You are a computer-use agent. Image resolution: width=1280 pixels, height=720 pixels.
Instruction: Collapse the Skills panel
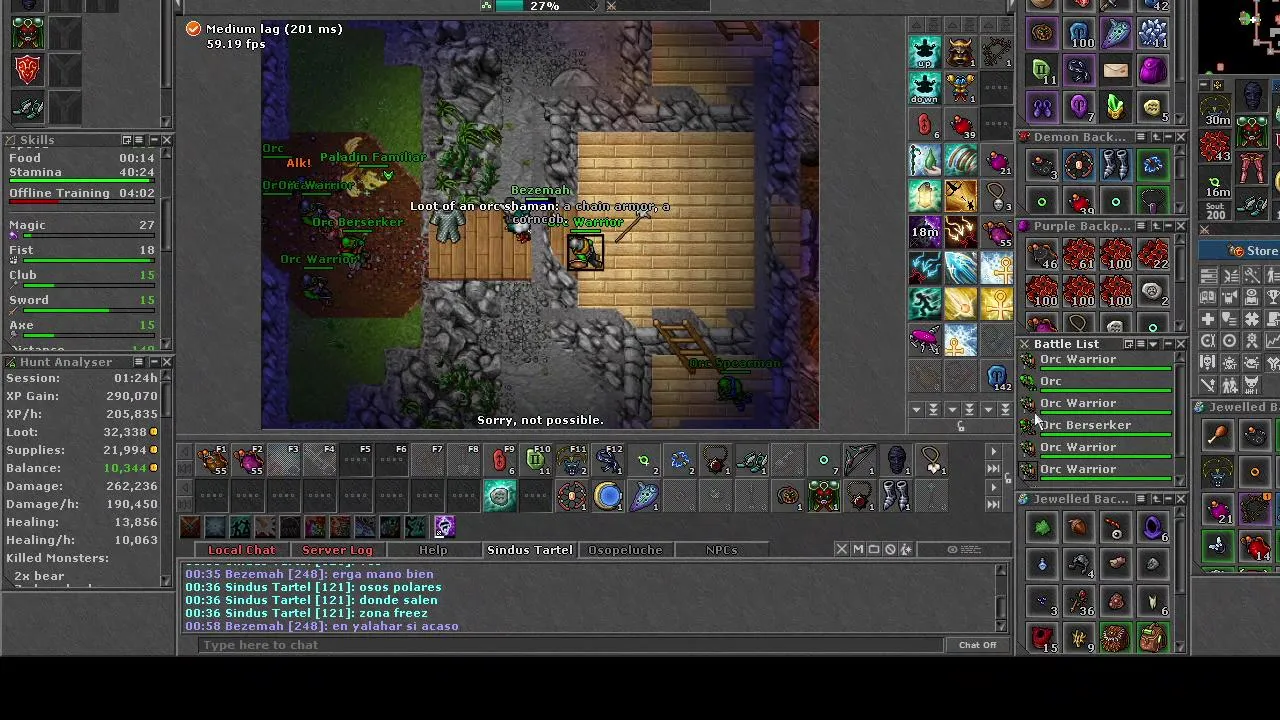pos(153,140)
